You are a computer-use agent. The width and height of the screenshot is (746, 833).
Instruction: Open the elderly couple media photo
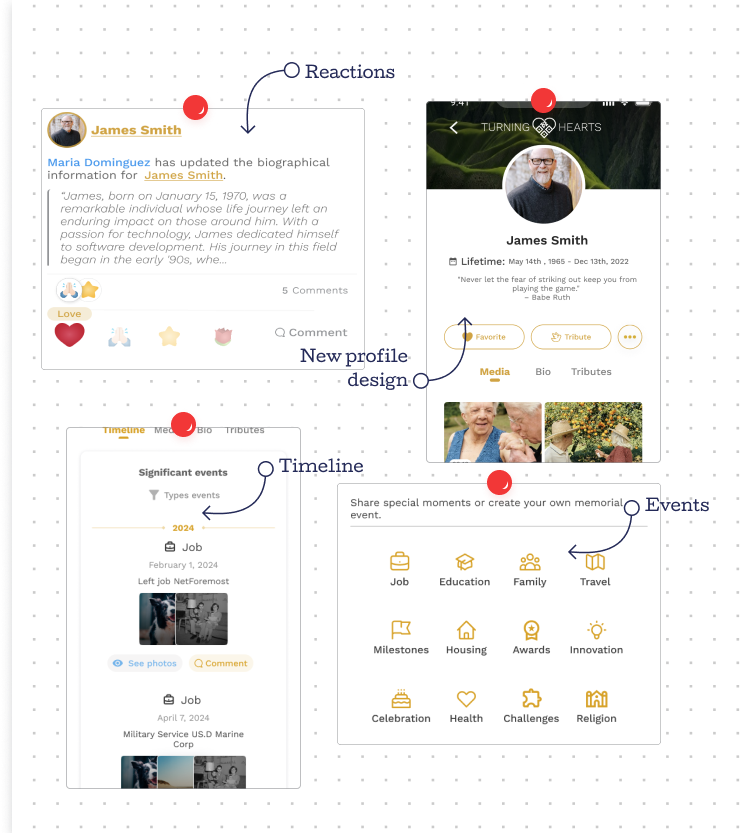tap(493, 431)
